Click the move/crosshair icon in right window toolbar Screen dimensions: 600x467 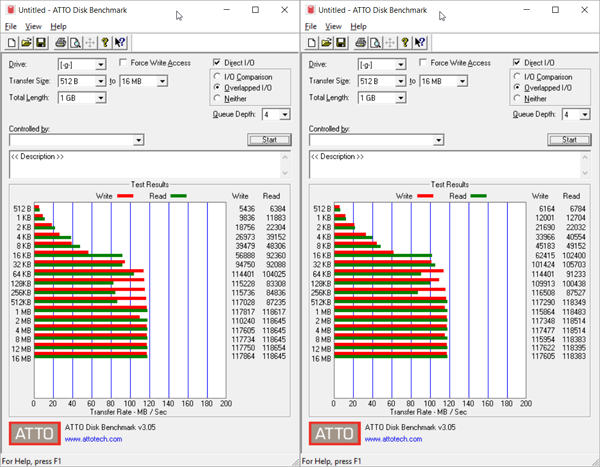[390, 42]
